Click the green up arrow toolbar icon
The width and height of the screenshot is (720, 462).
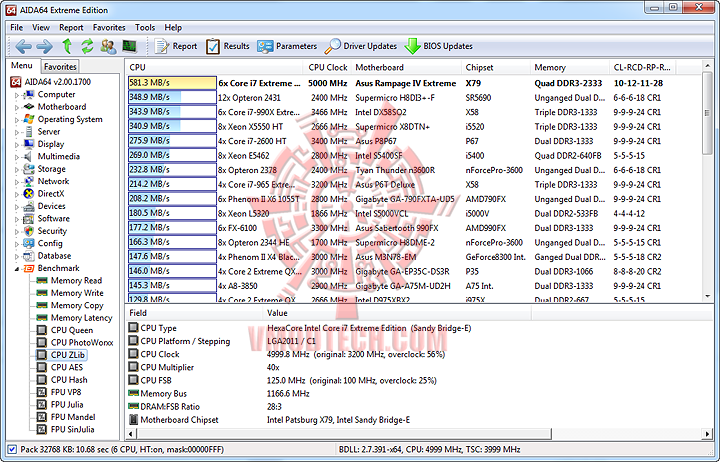point(67,46)
